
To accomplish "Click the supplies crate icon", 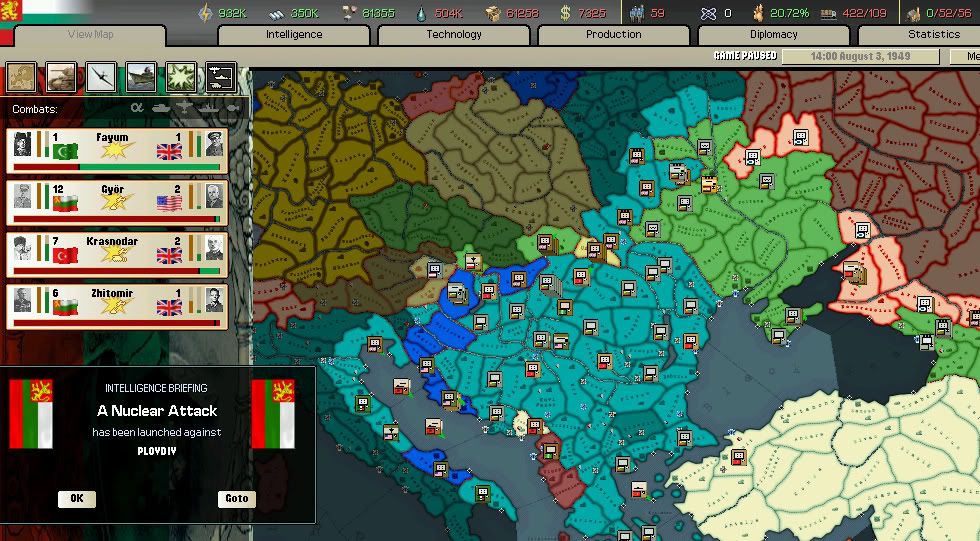I will point(493,13).
